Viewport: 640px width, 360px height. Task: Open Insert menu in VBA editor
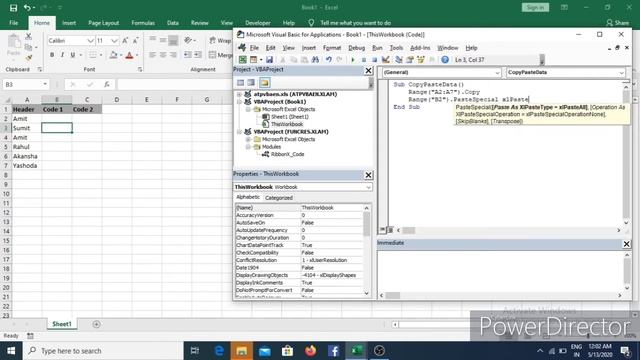coord(309,48)
